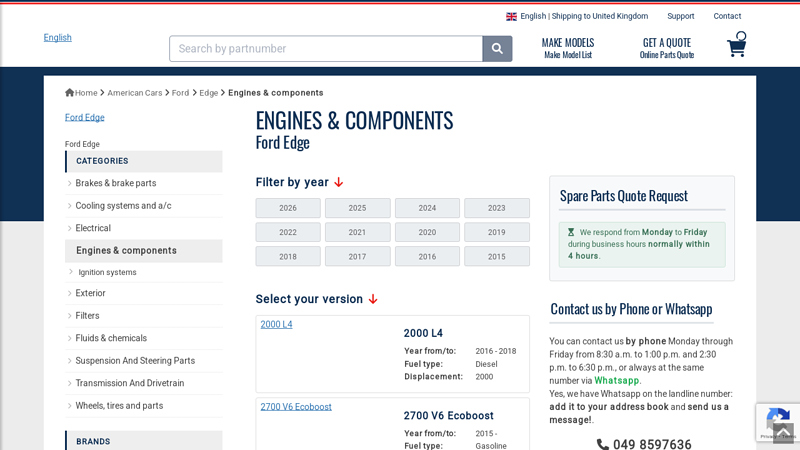Select Engines & components category

pos(144,251)
